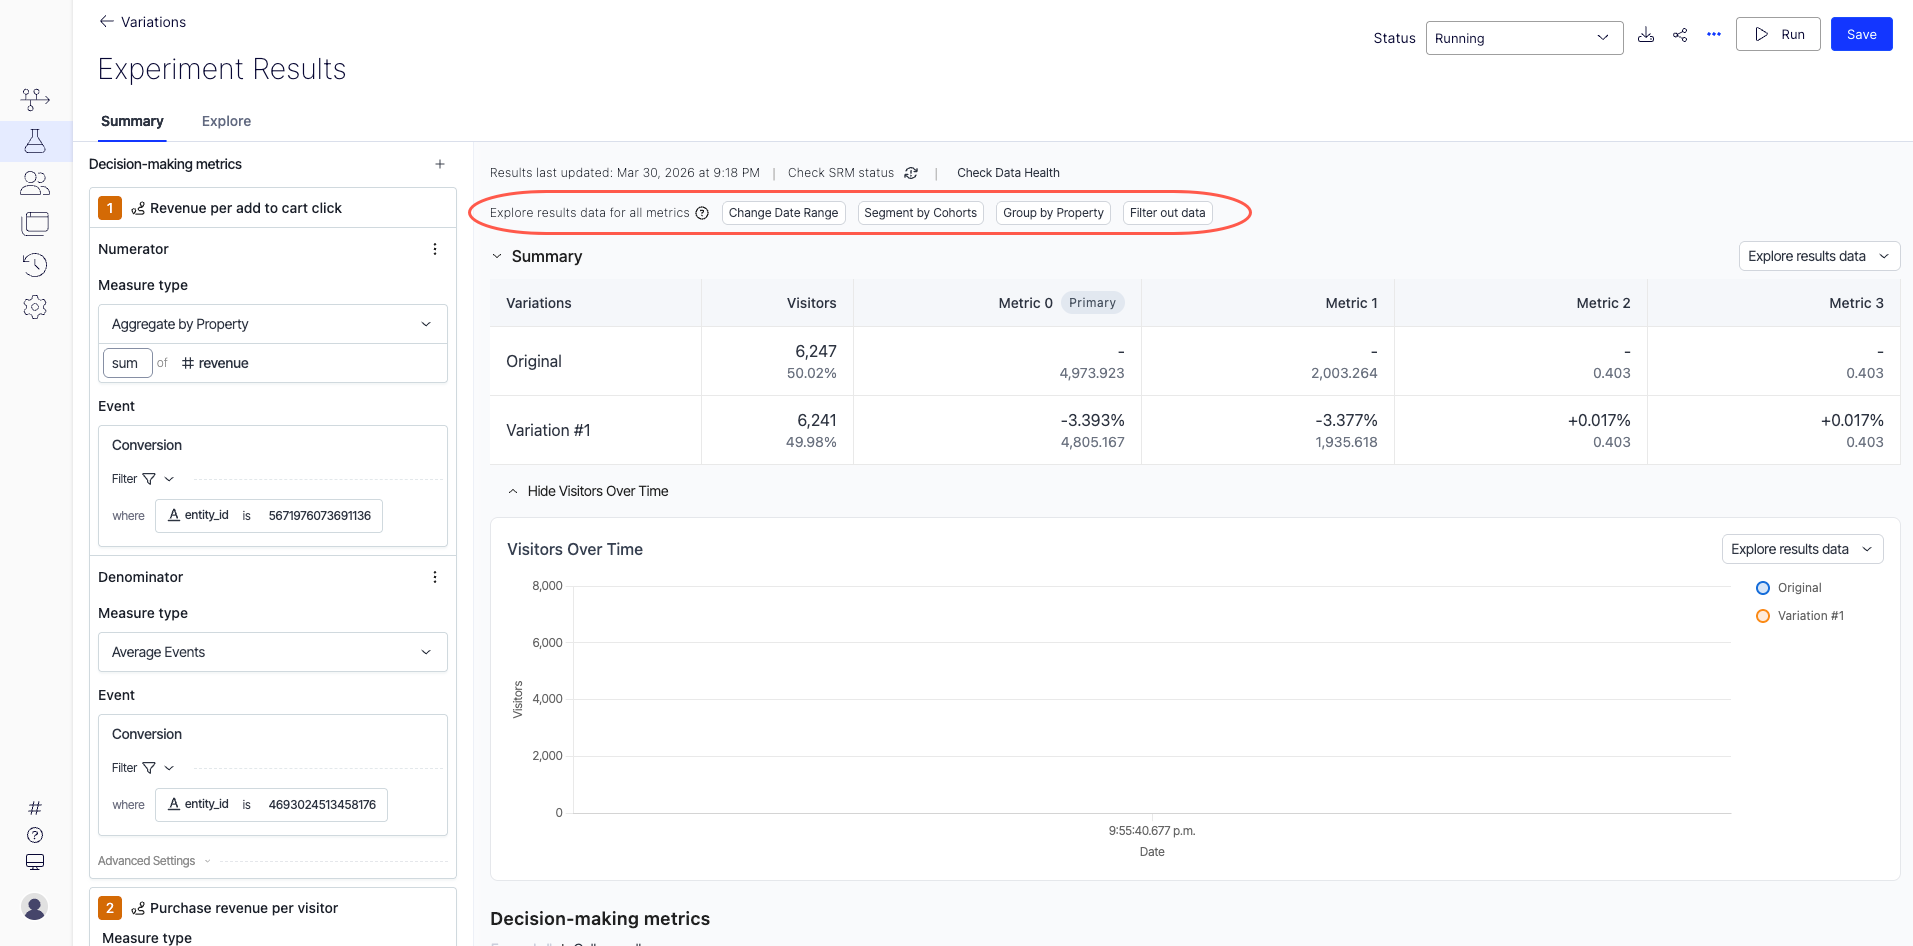Open the help question mark icon in sidebar
The image size is (1913, 946).
coord(35,835)
